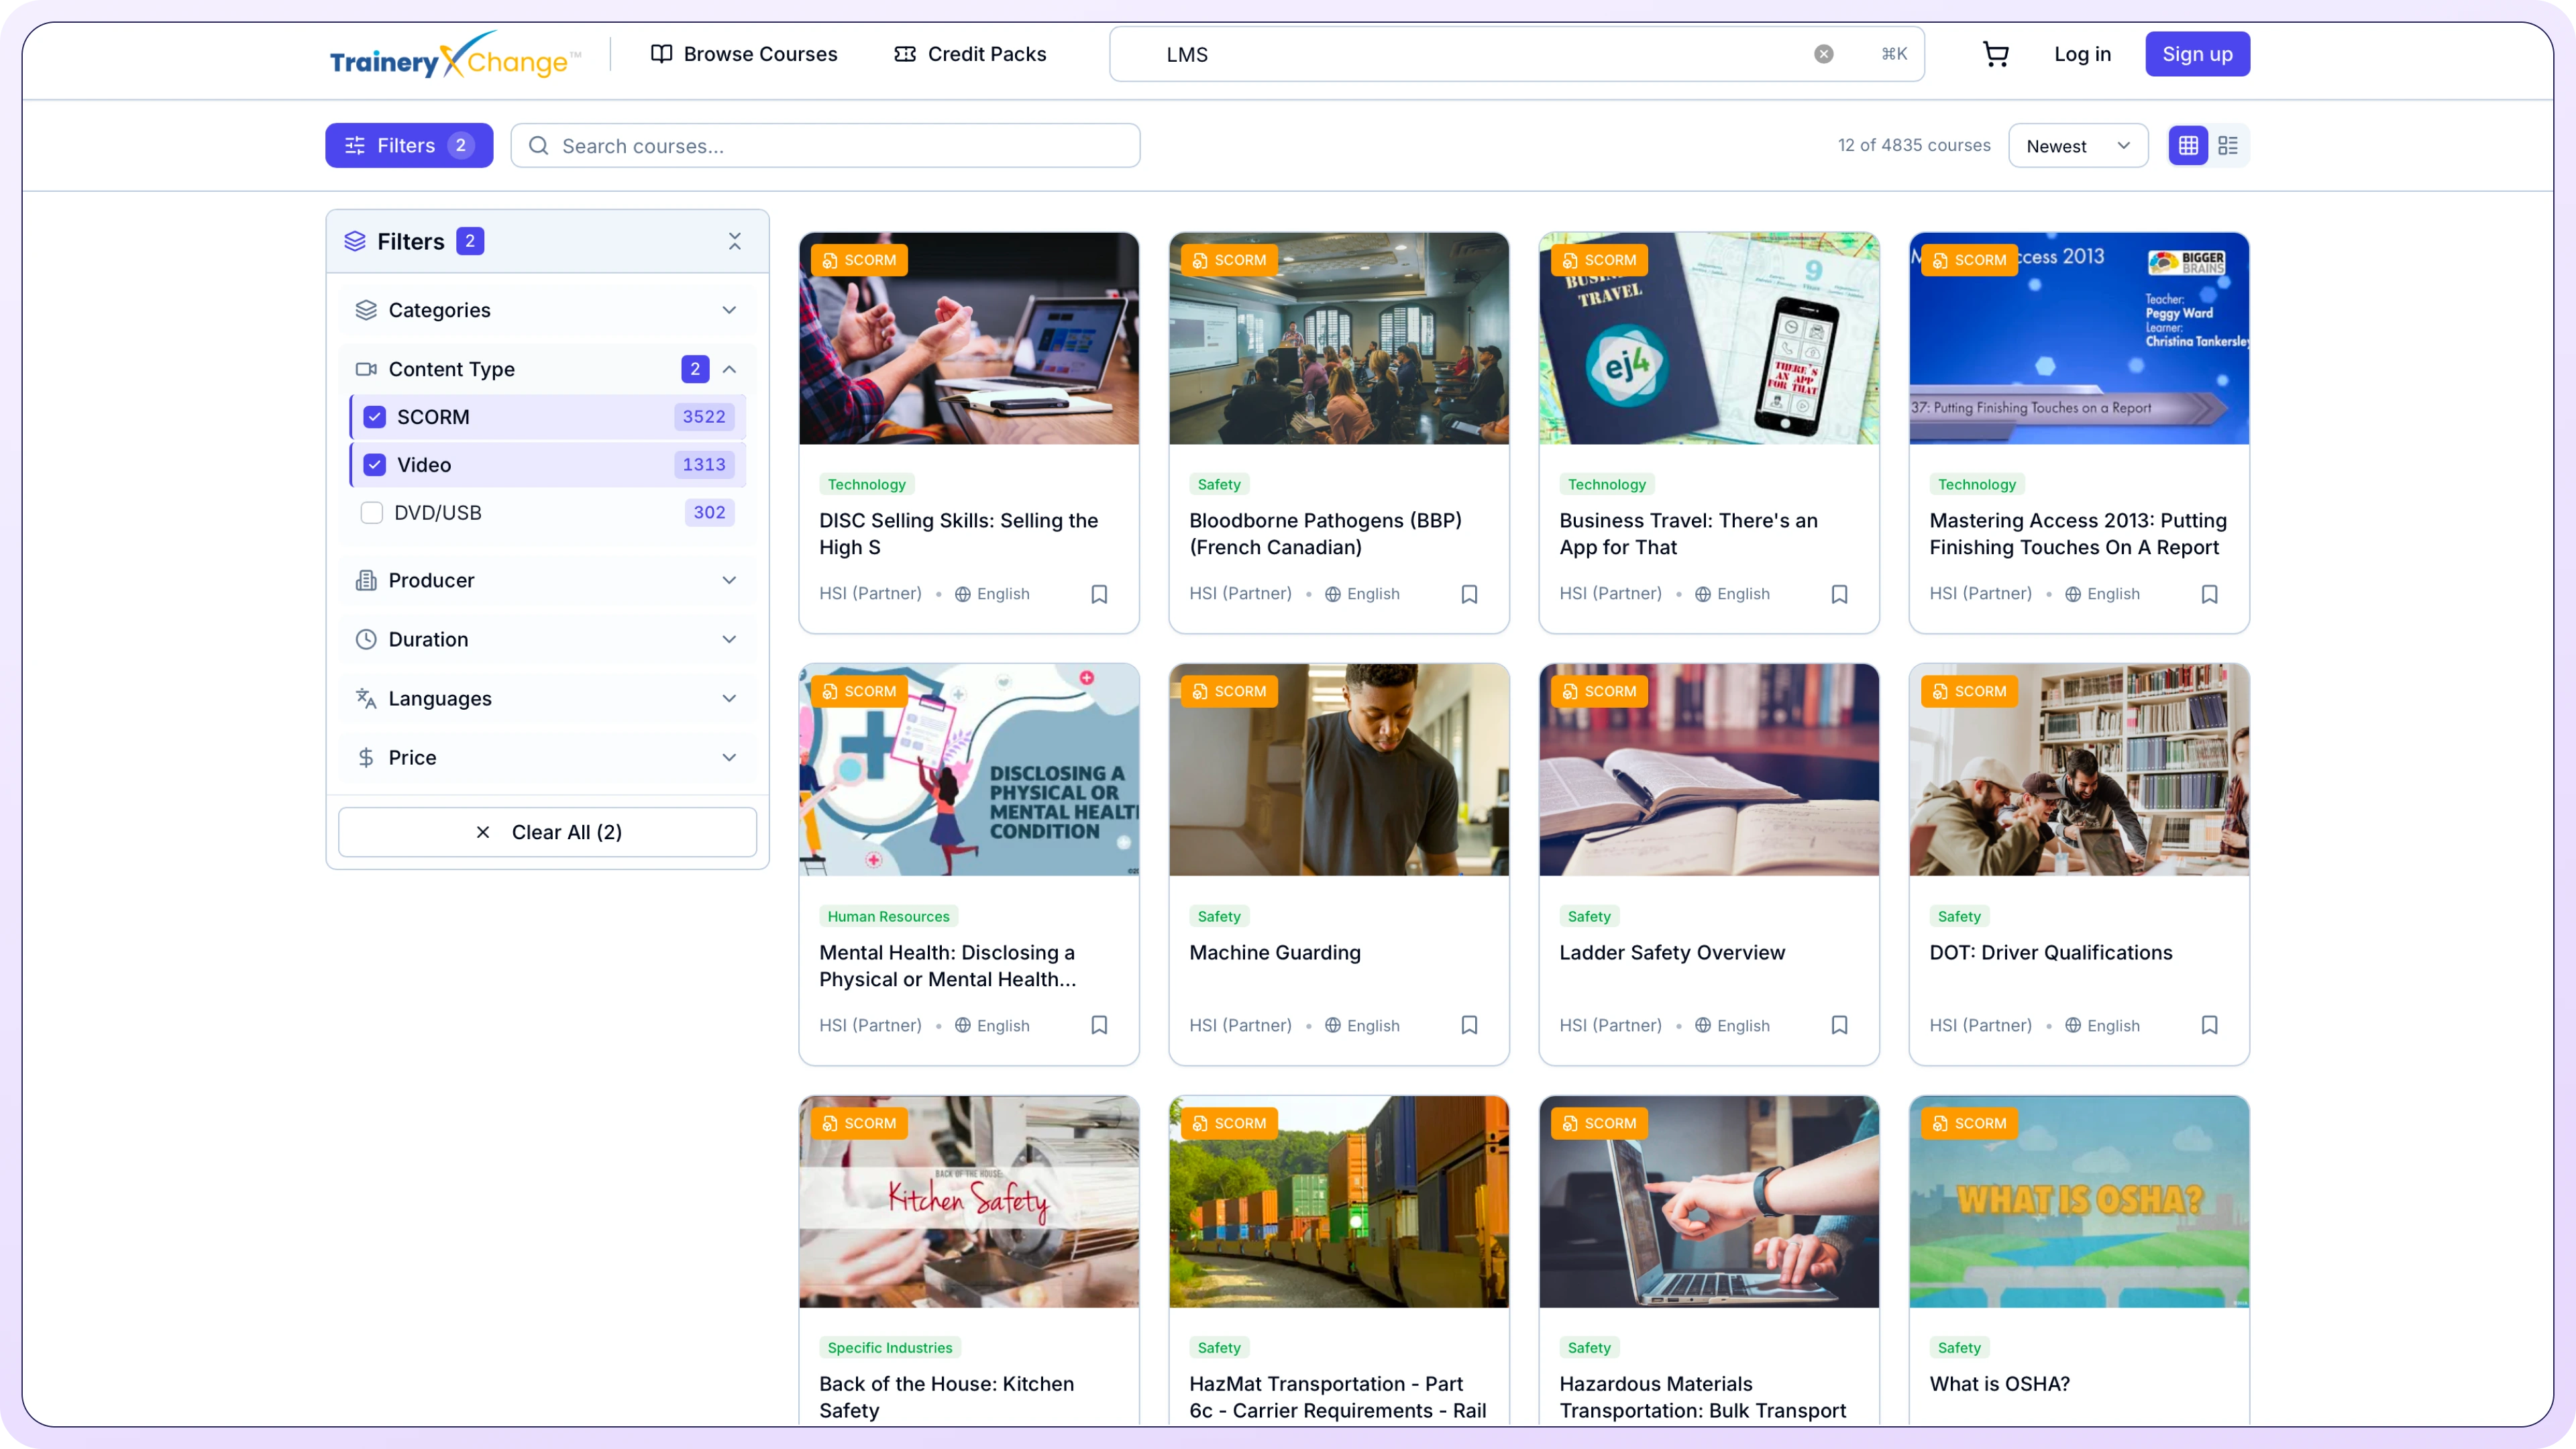Image resolution: width=2576 pixels, height=1449 pixels.
Task: Uncheck the SCORM content type filter
Action: tap(374, 417)
